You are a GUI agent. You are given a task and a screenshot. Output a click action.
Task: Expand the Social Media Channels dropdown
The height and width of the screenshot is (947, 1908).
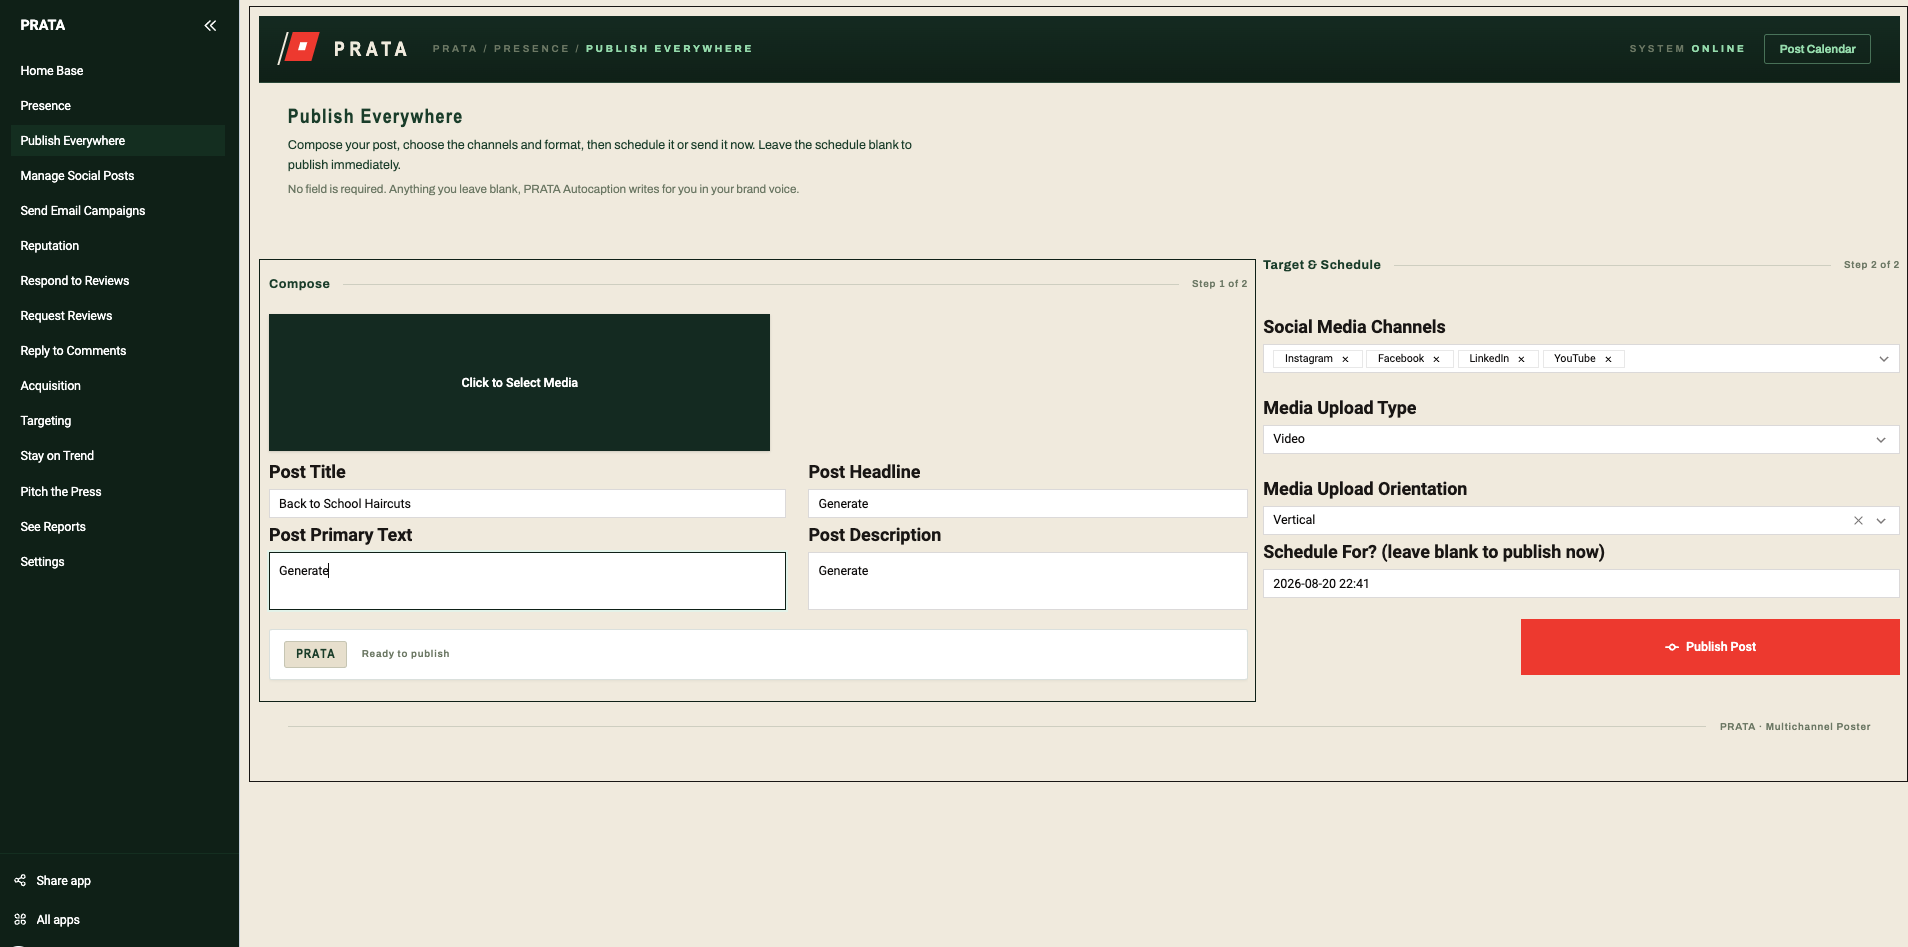tap(1883, 359)
